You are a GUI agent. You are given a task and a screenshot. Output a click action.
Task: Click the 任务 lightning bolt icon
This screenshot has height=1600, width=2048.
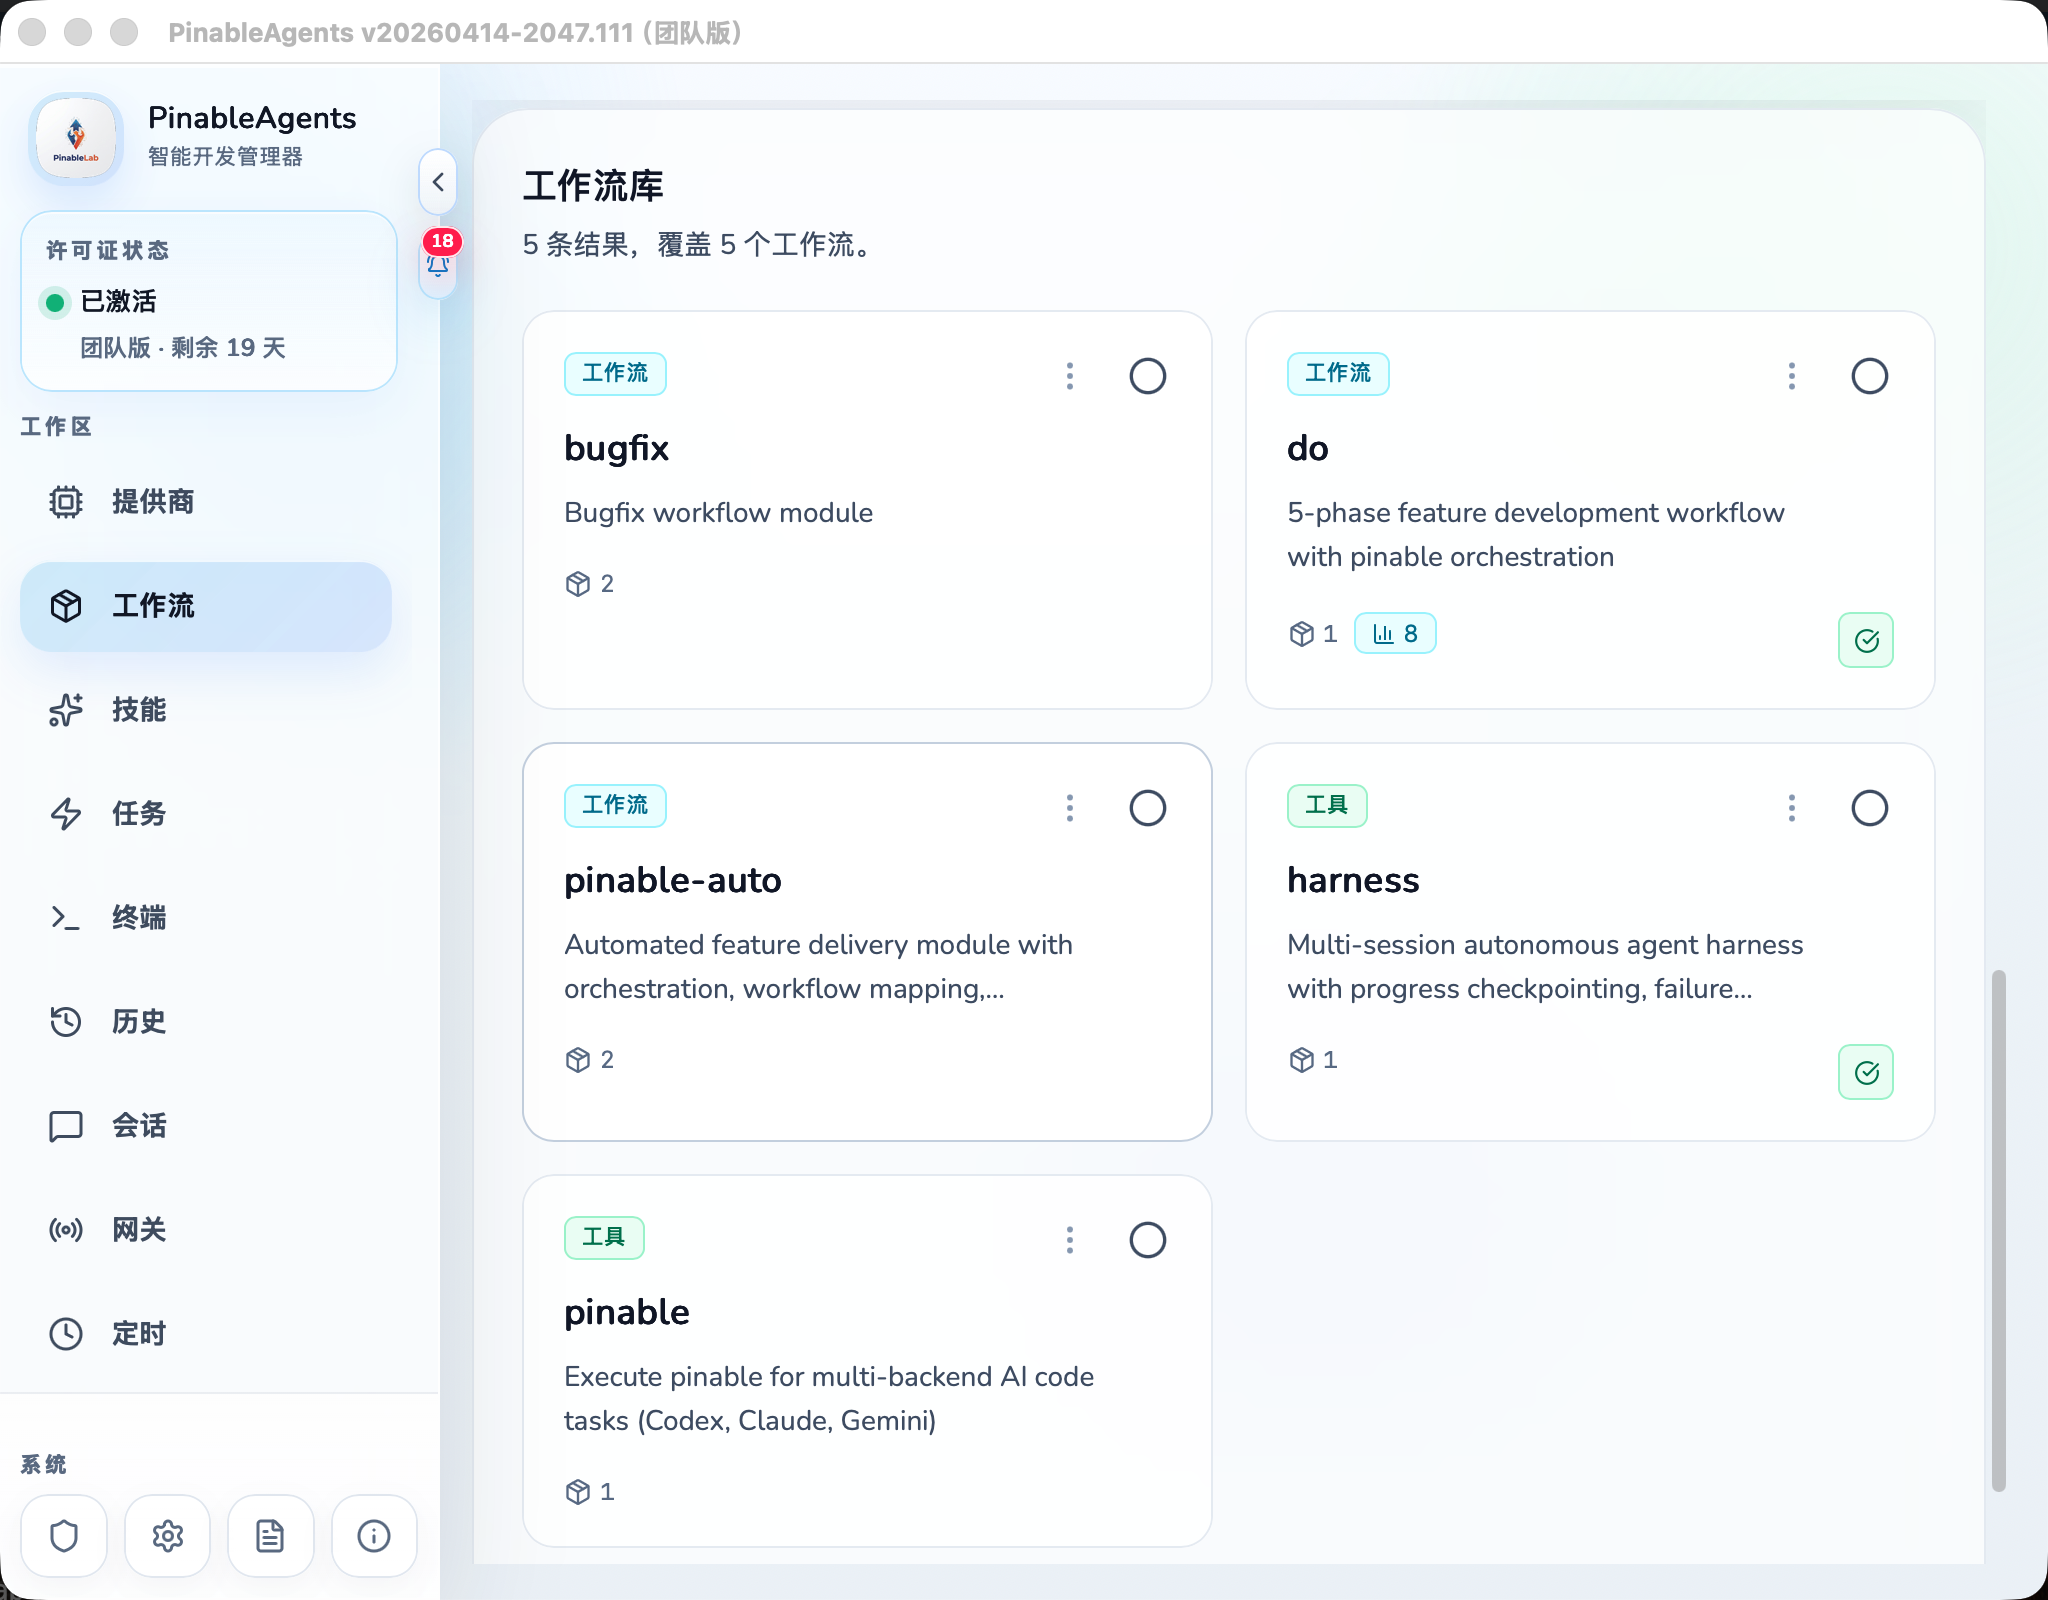66,814
